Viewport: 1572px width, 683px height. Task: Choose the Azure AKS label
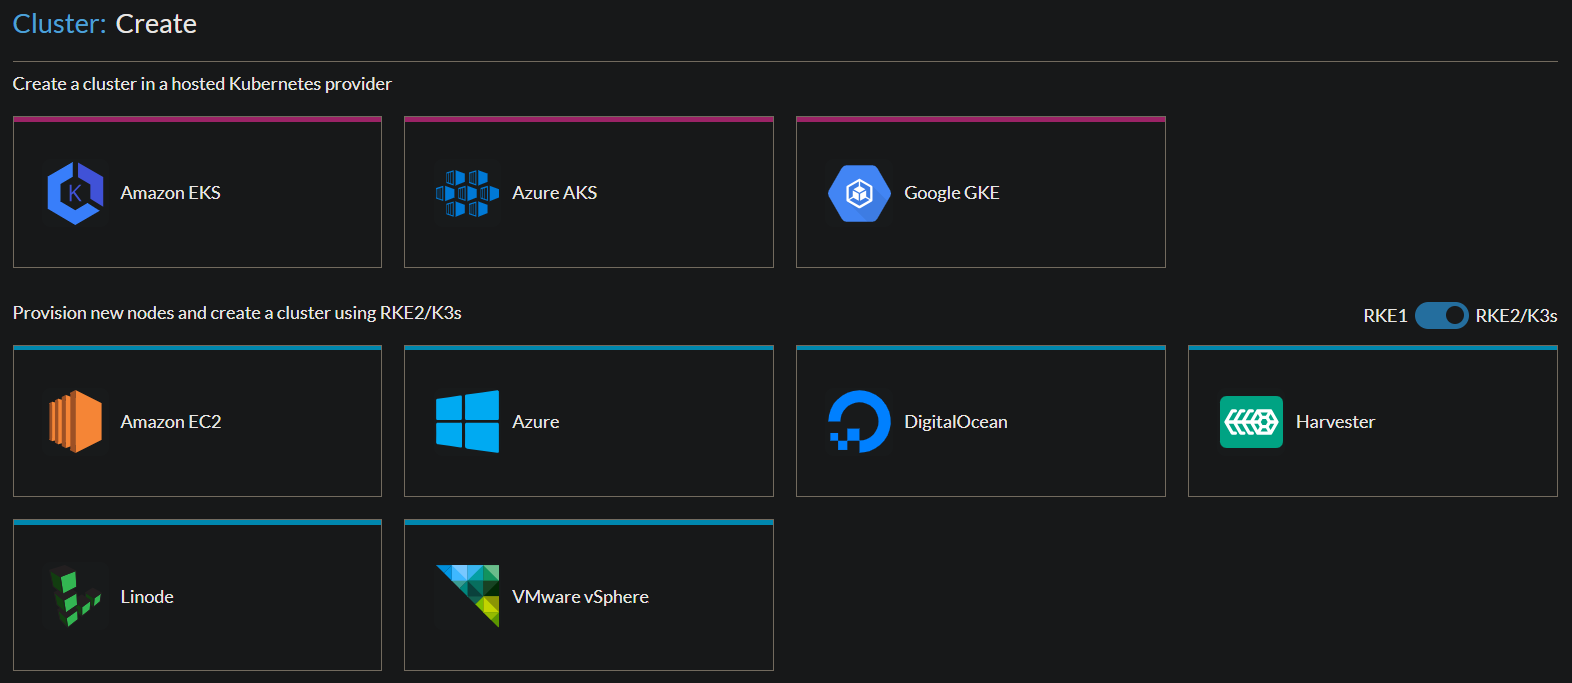555,193
